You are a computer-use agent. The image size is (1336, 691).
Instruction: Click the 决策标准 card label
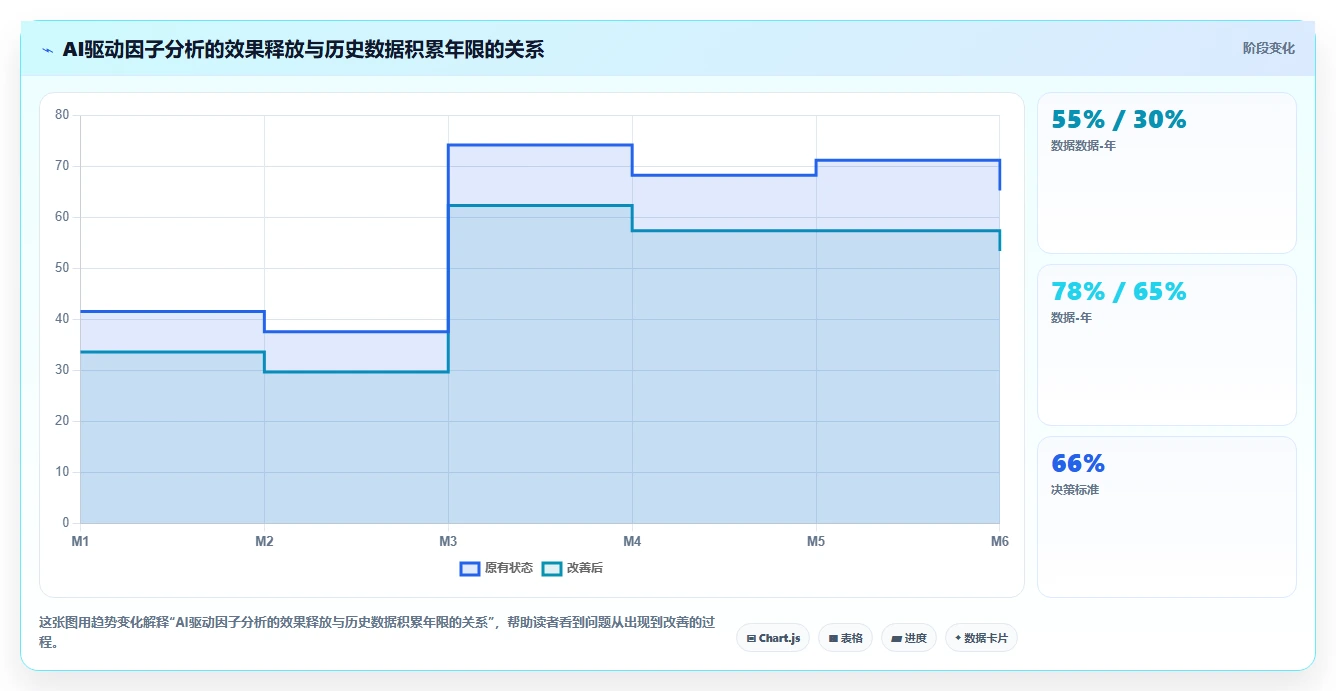(1075, 490)
